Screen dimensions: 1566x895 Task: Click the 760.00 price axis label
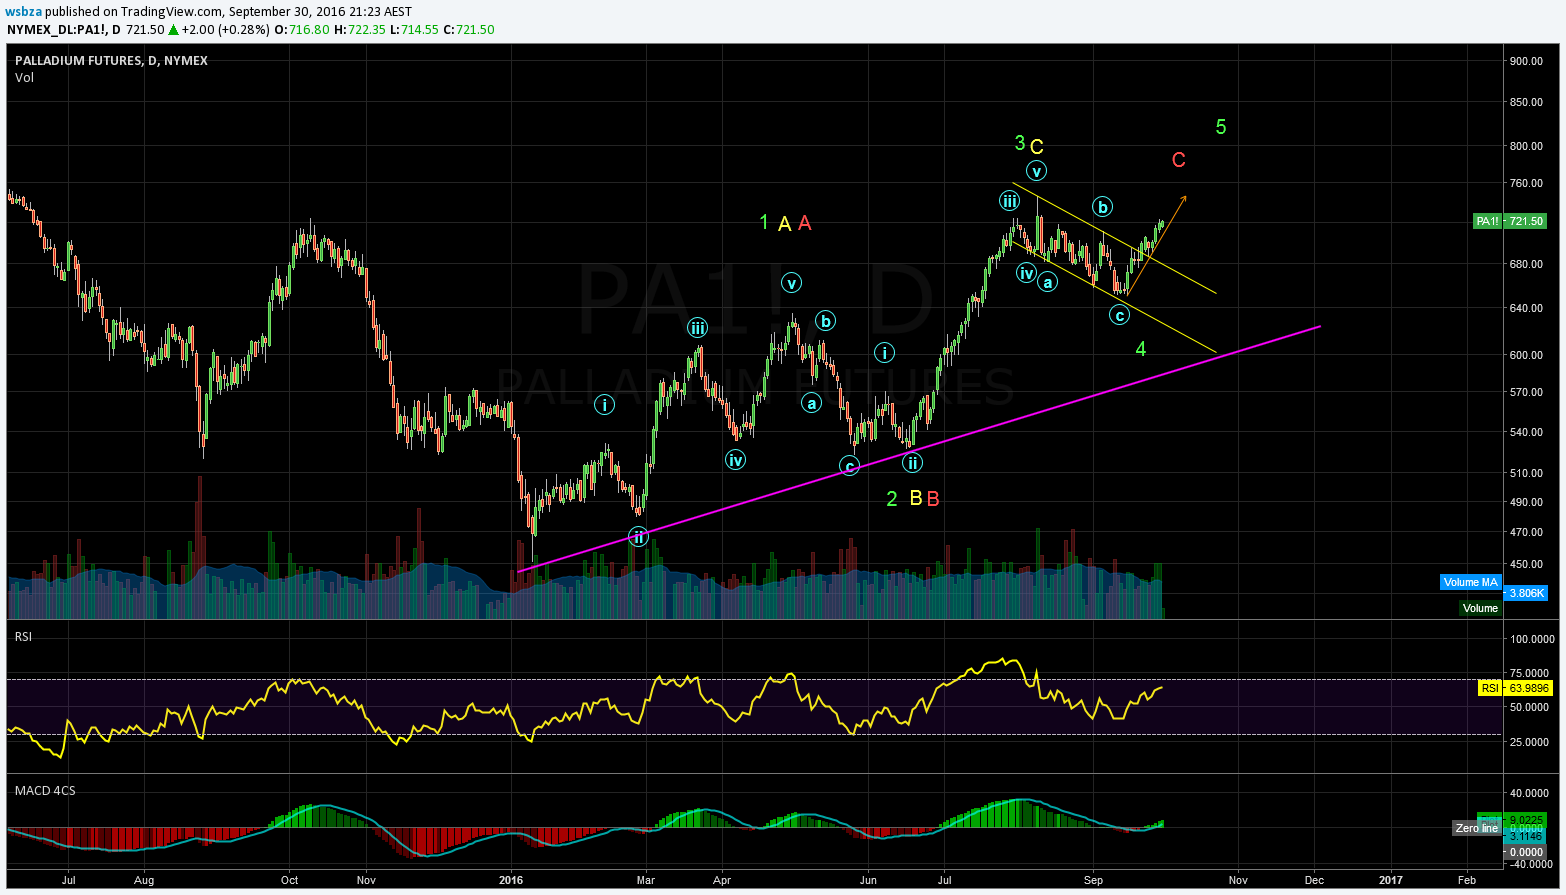(1526, 183)
